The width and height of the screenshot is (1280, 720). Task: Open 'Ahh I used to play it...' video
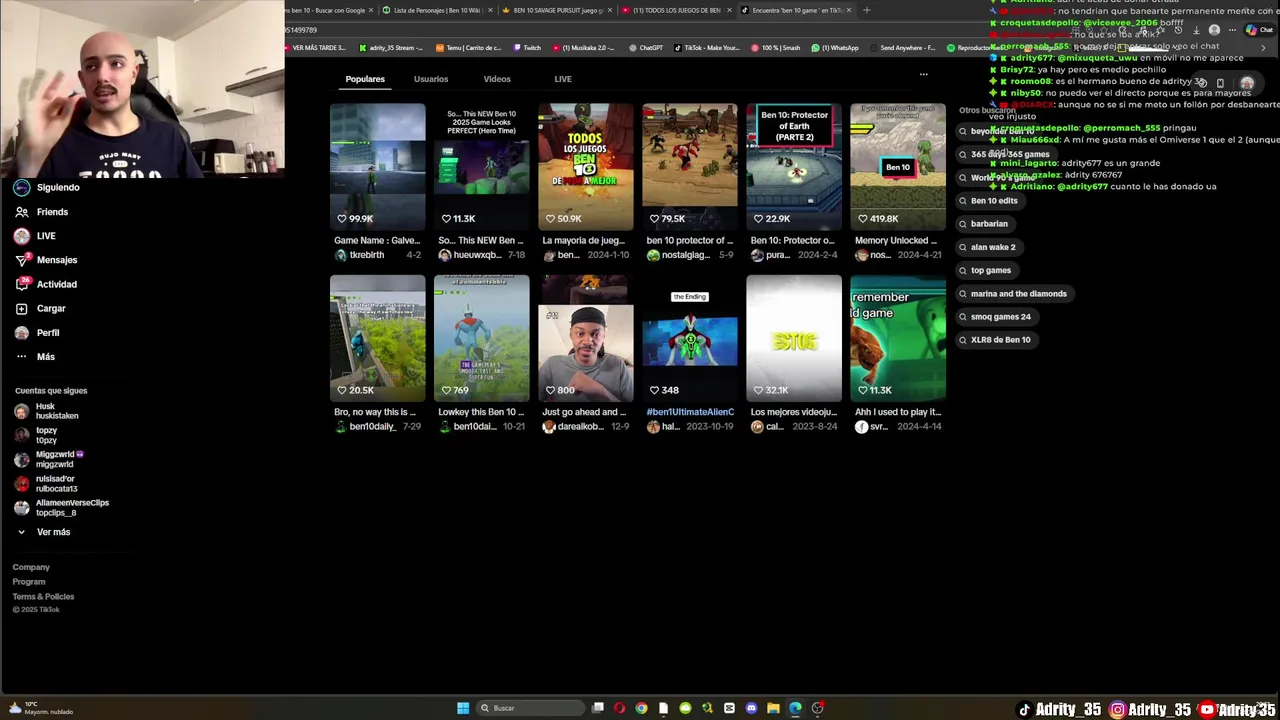coord(898,339)
